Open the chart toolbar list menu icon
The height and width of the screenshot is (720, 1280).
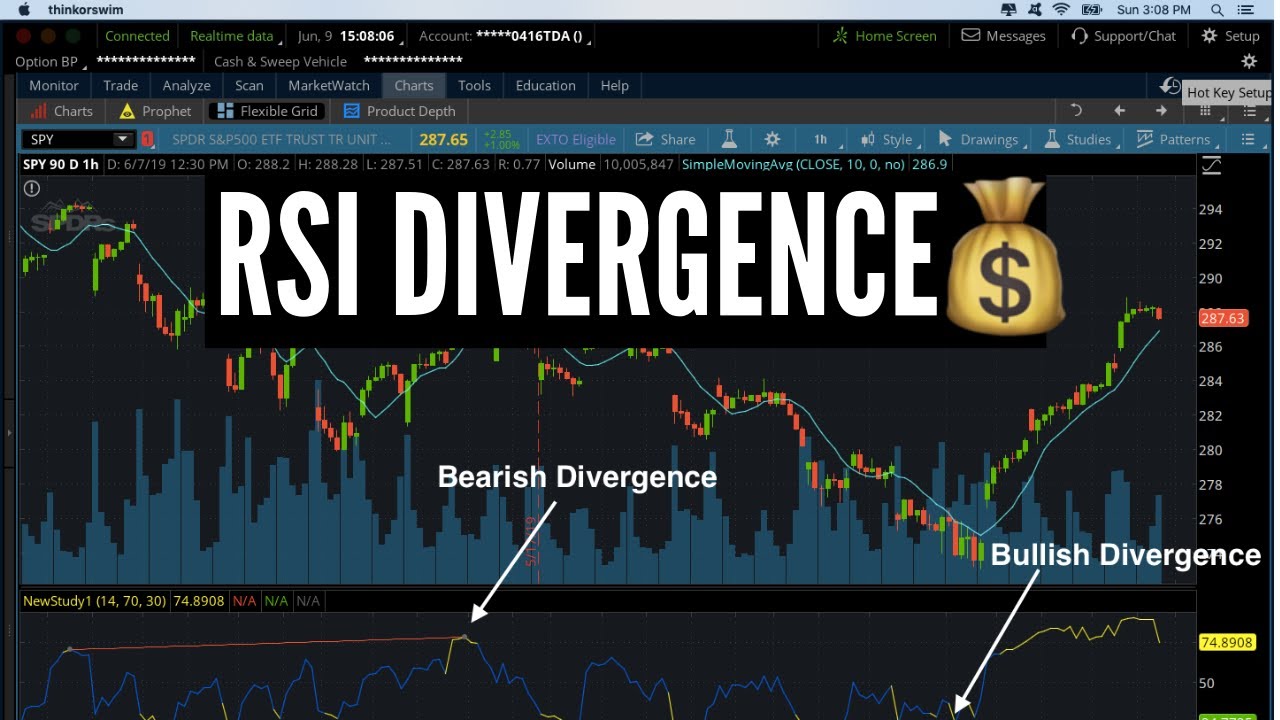1248,139
